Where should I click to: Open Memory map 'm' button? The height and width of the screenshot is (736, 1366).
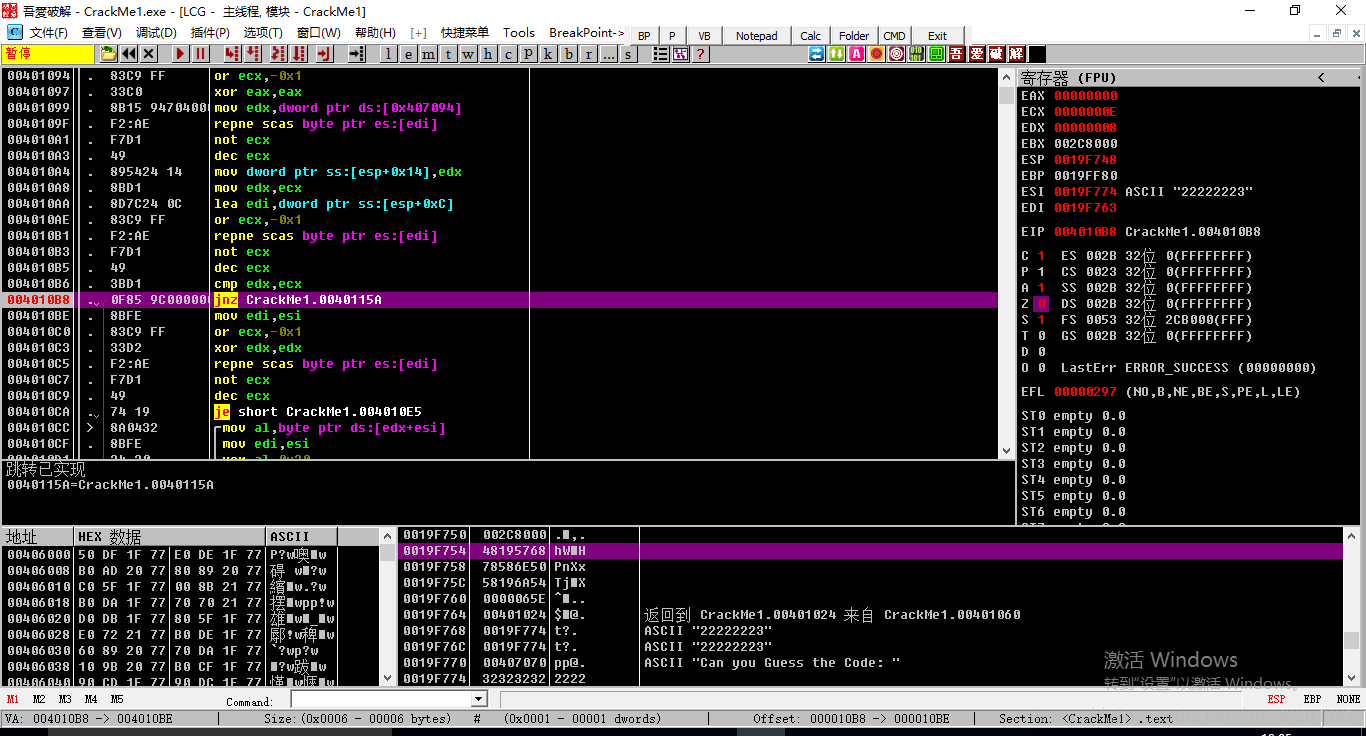pyautogui.click(x=428, y=54)
